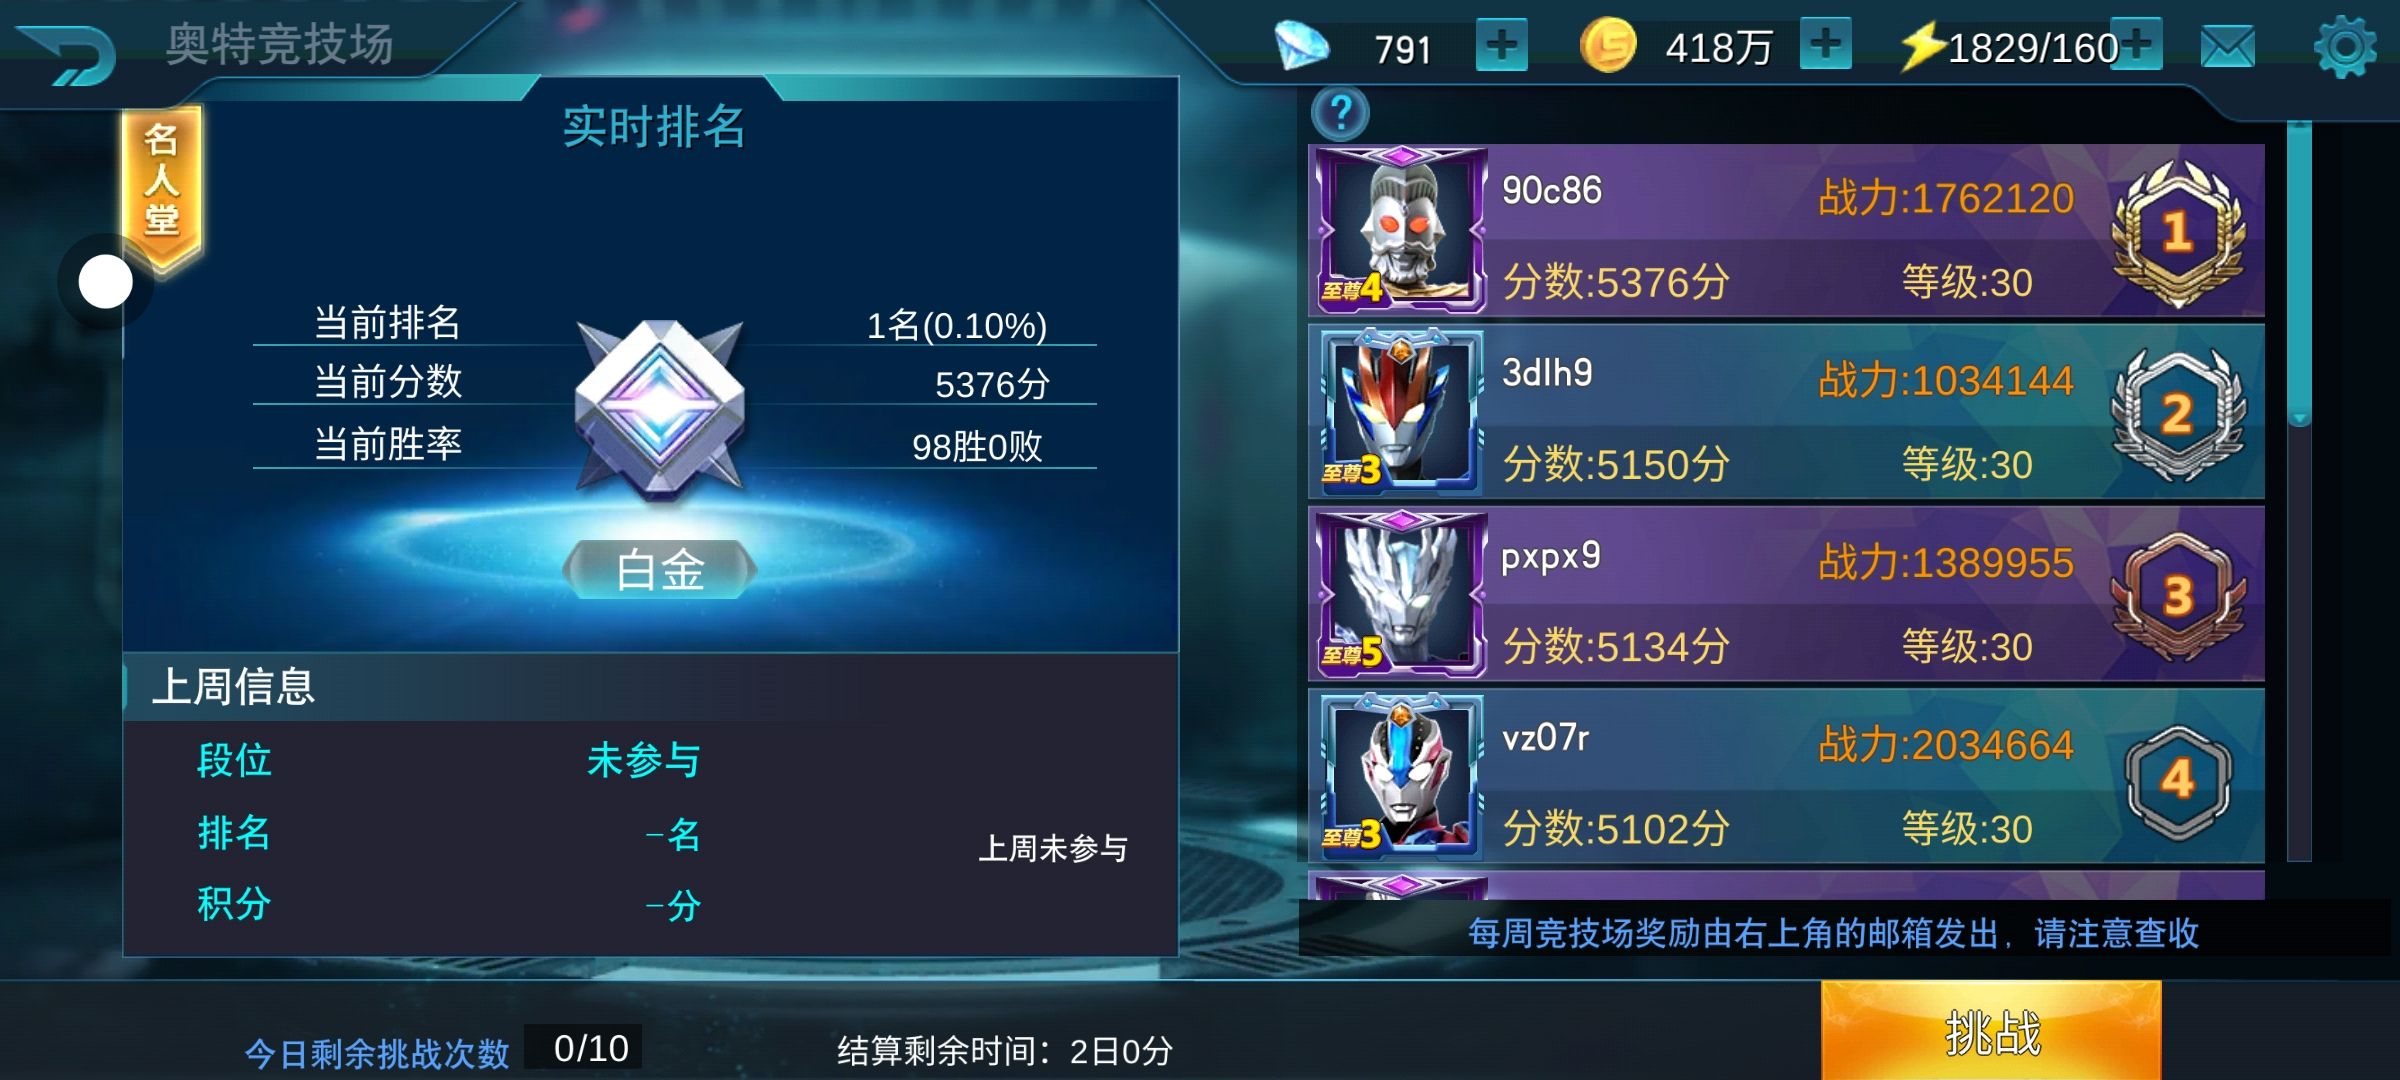Open the settings gear icon
This screenshot has width=2400, height=1080.
click(2344, 46)
